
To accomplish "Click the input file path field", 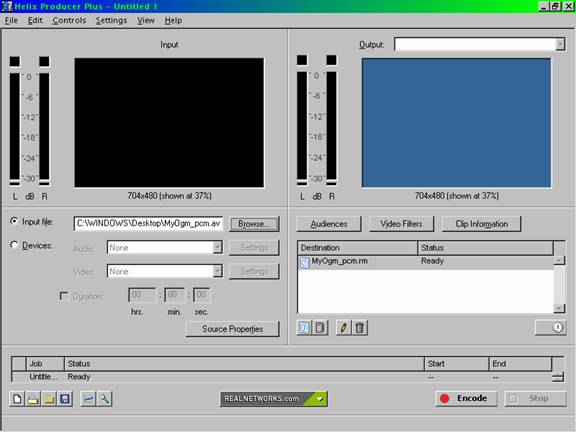I will [x=148, y=223].
